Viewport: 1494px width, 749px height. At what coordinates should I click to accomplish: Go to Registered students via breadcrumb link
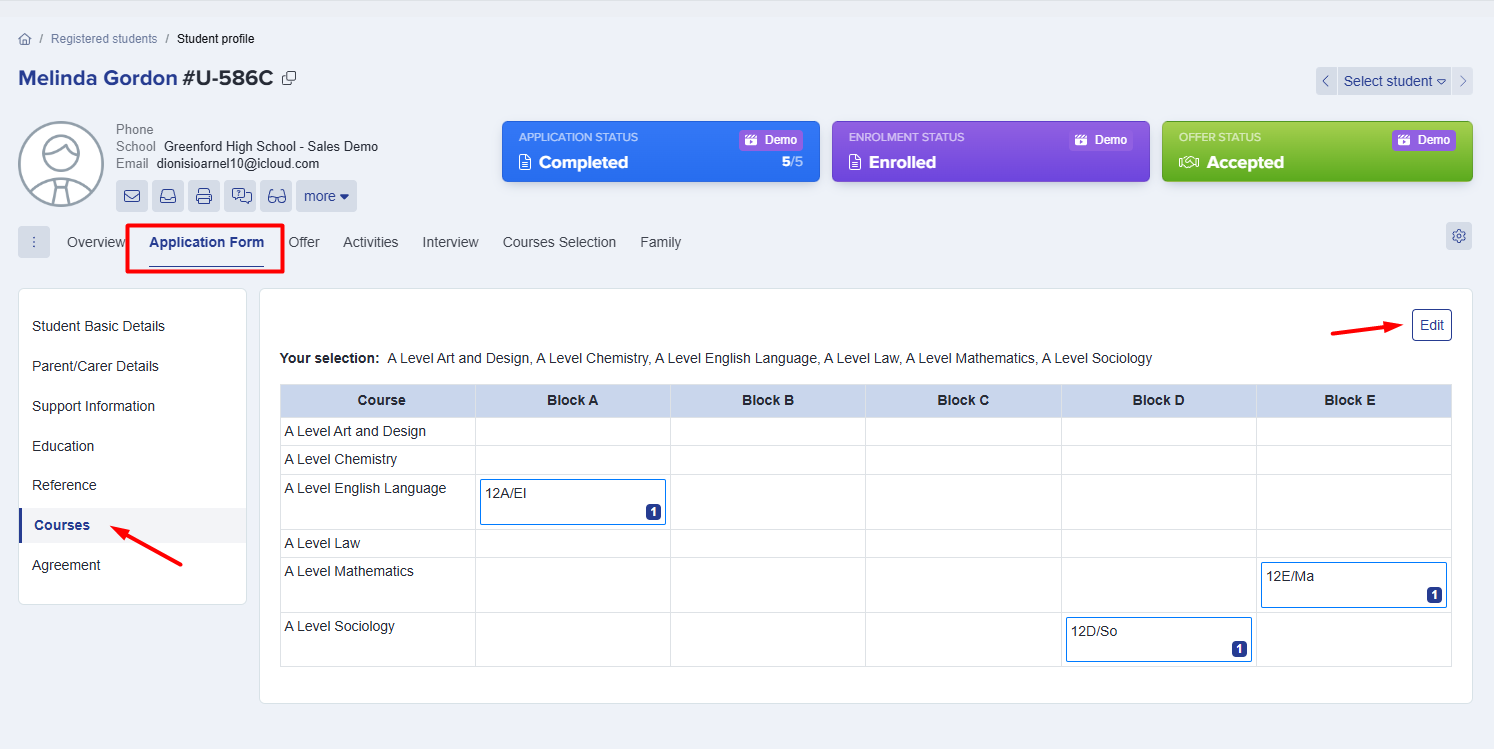coord(104,38)
